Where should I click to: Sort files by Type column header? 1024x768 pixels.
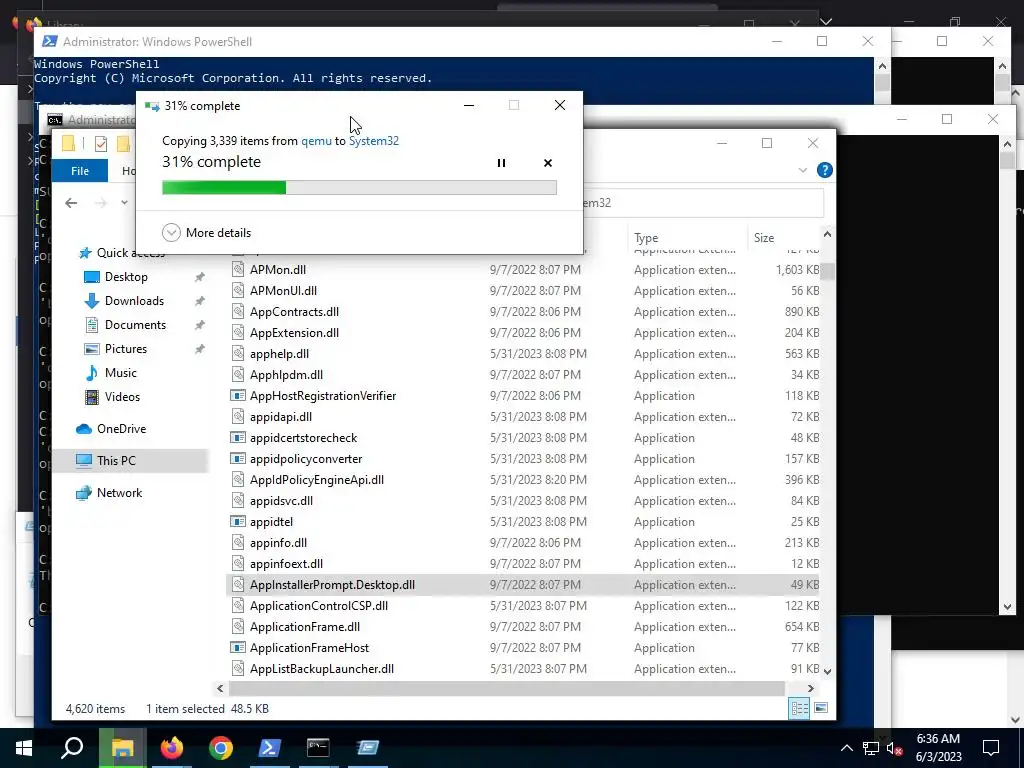click(x=646, y=238)
